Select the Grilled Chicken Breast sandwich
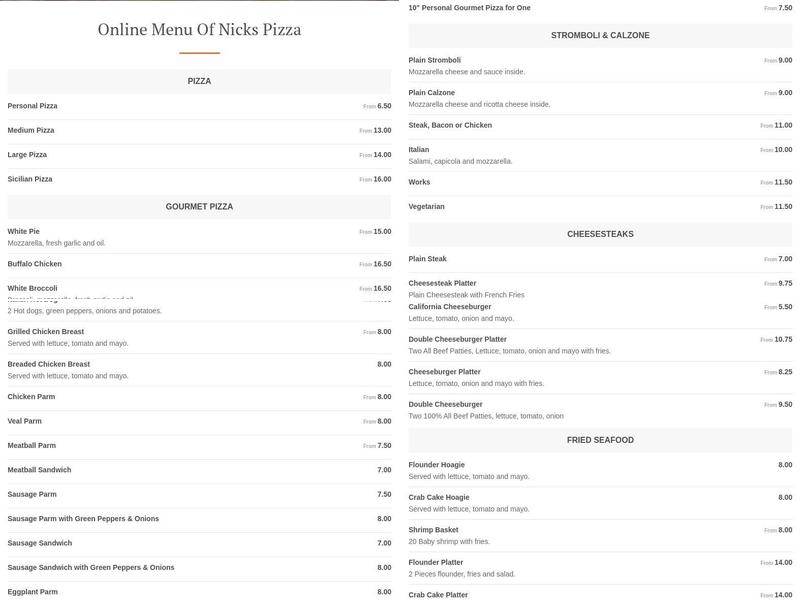 (46, 332)
